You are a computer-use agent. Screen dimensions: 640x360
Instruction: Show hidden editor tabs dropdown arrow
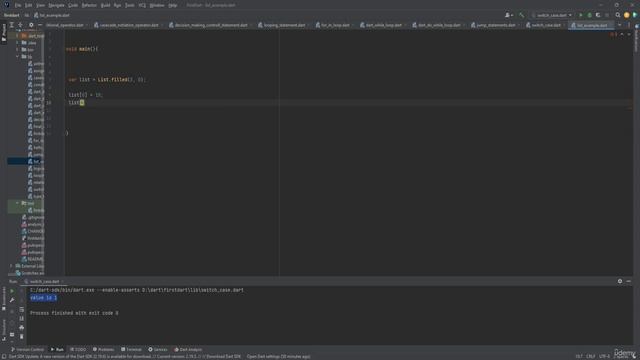[x=620, y=25]
